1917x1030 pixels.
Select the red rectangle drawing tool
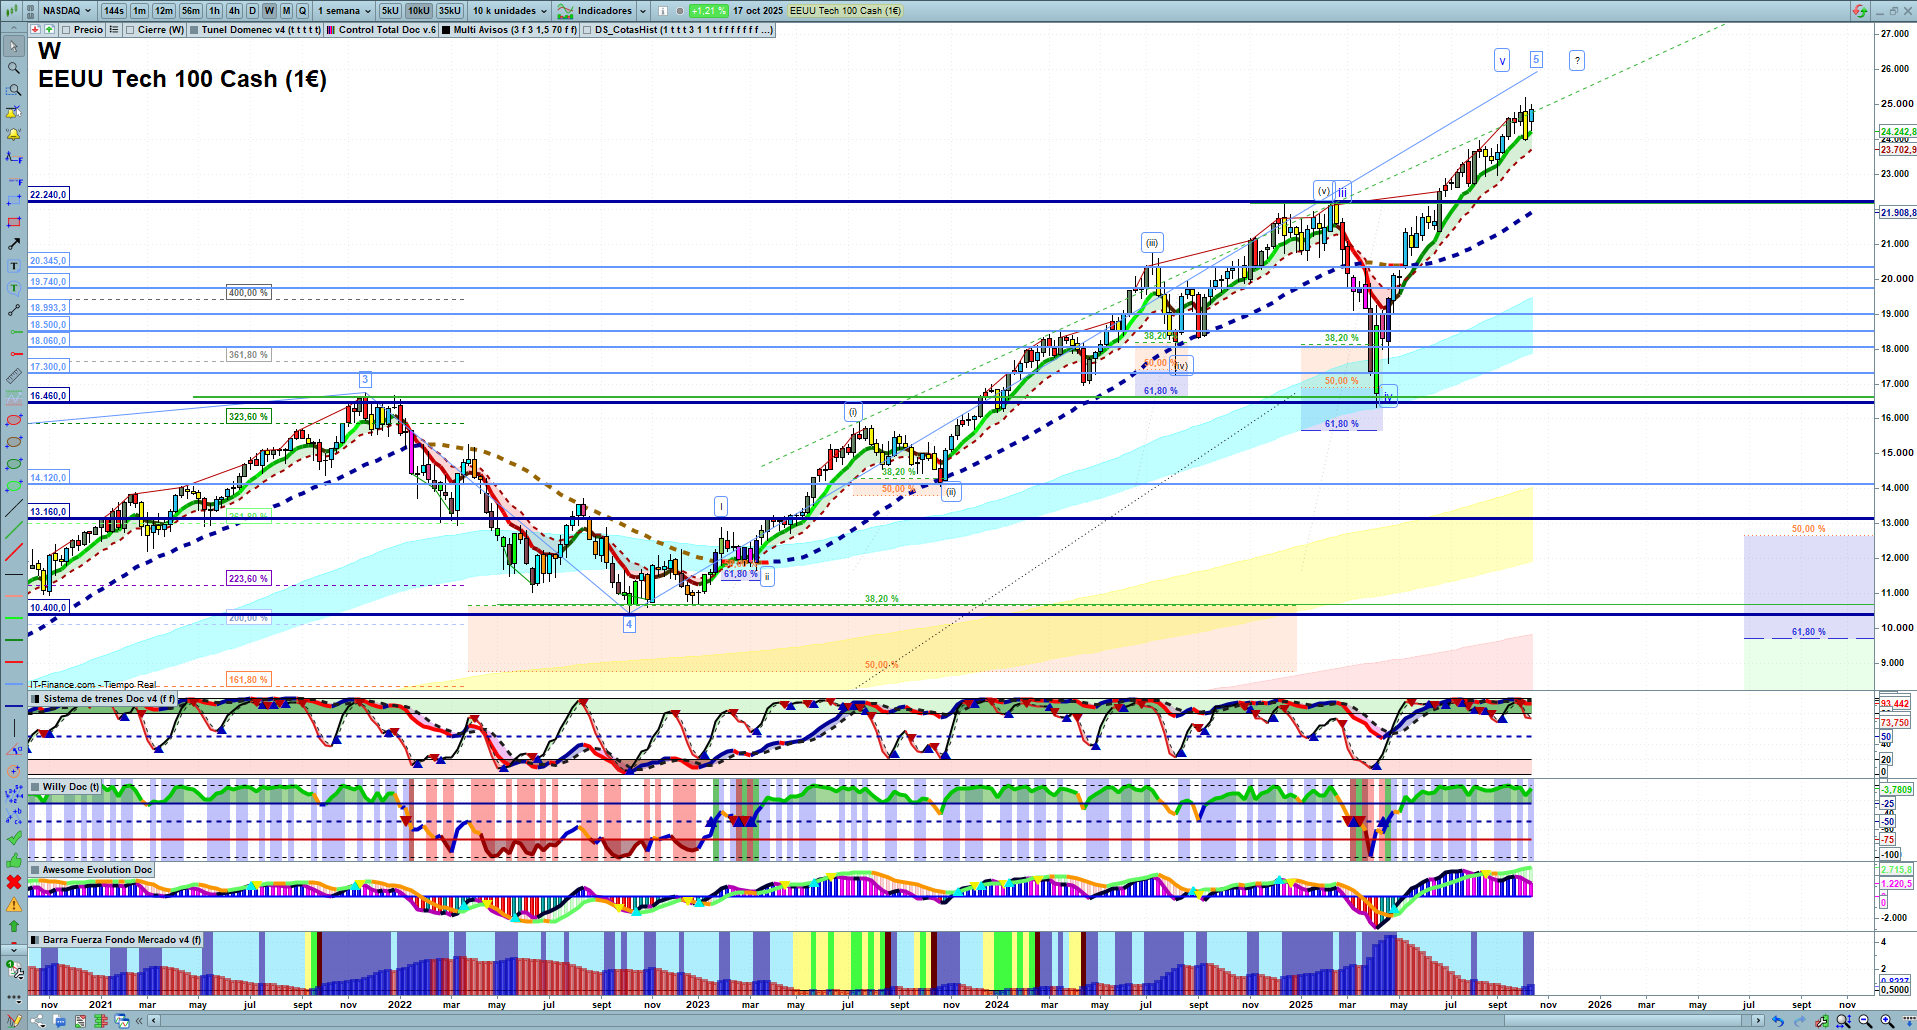(x=14, y=222)
